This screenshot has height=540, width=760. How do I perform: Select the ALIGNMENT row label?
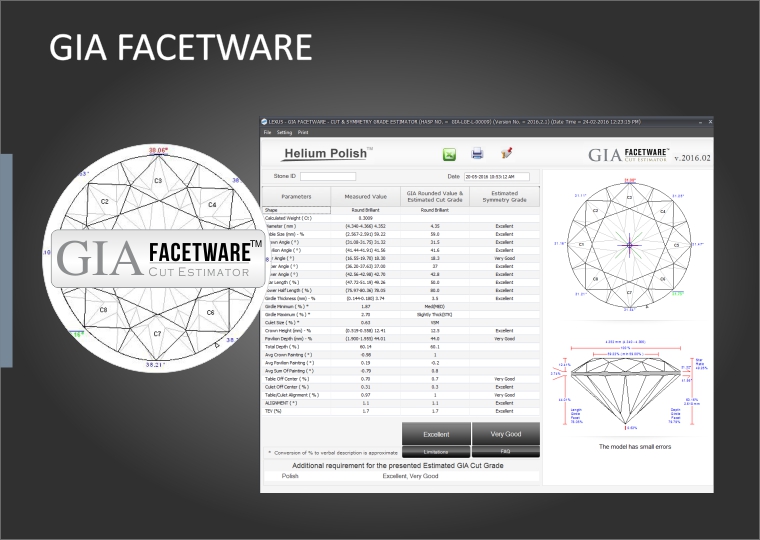click(281, 403)
